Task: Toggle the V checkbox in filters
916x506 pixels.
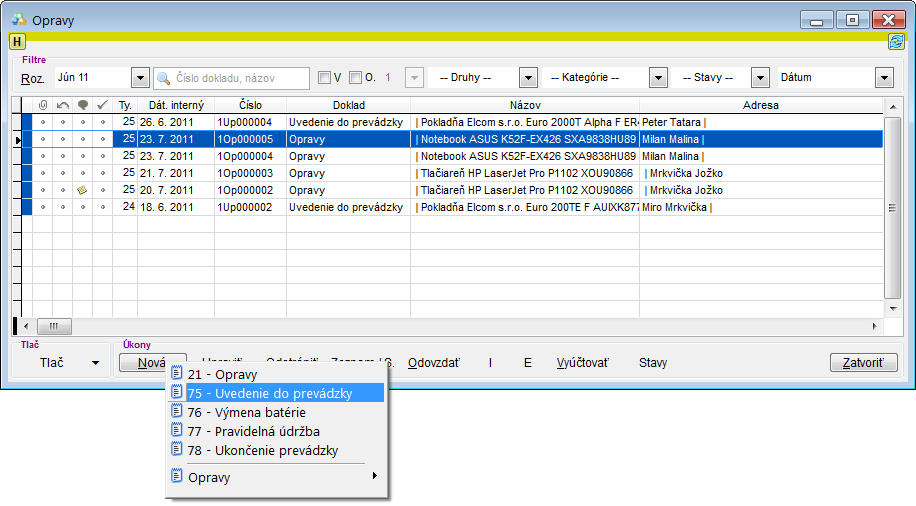Action: click(324, 78)
